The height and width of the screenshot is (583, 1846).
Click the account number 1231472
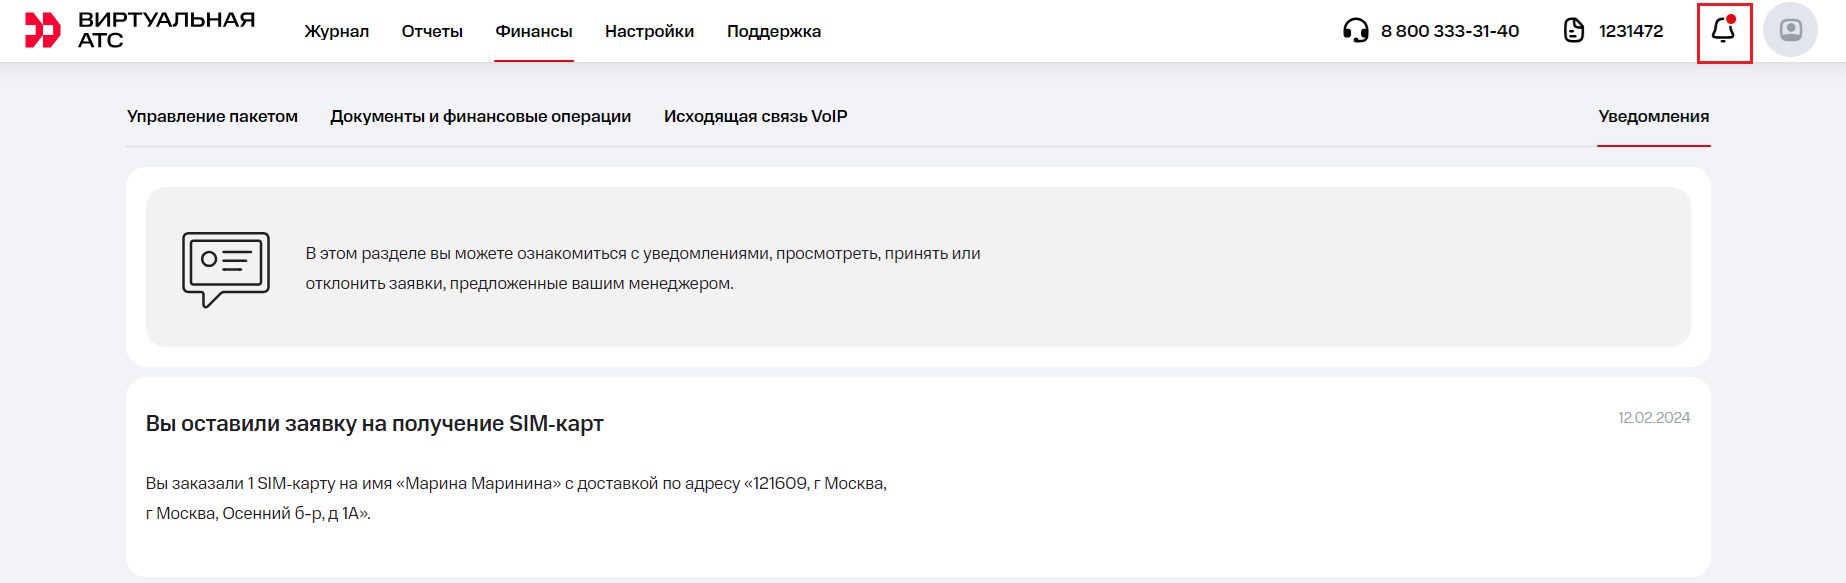[1631, 31]
